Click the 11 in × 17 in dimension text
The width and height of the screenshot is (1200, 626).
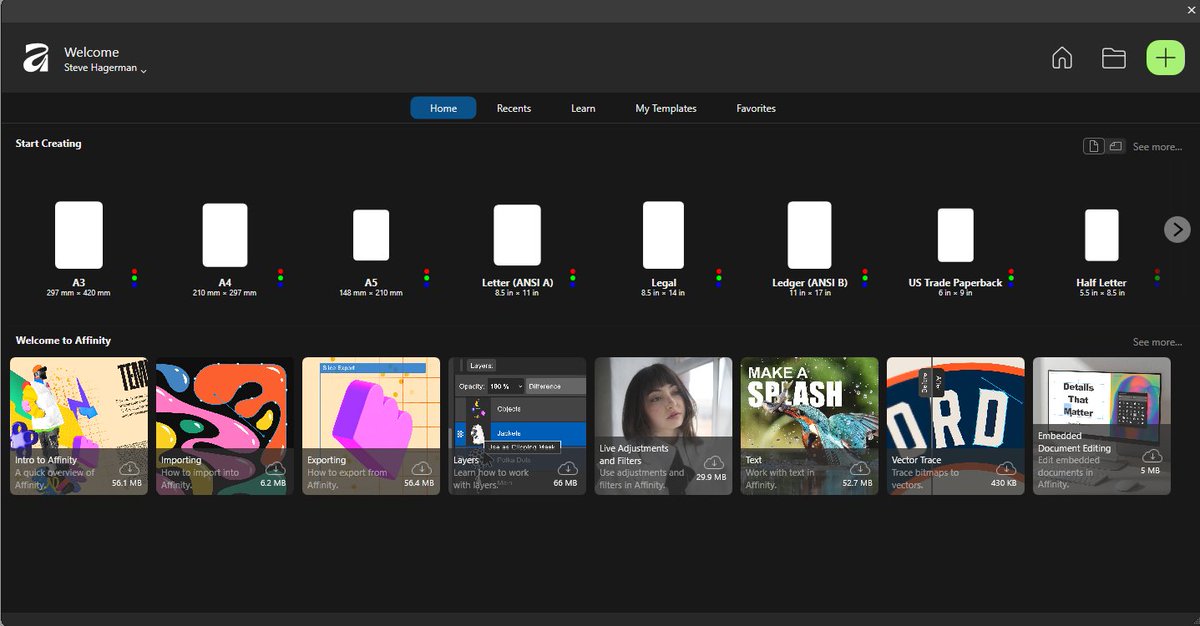[810, 293]
